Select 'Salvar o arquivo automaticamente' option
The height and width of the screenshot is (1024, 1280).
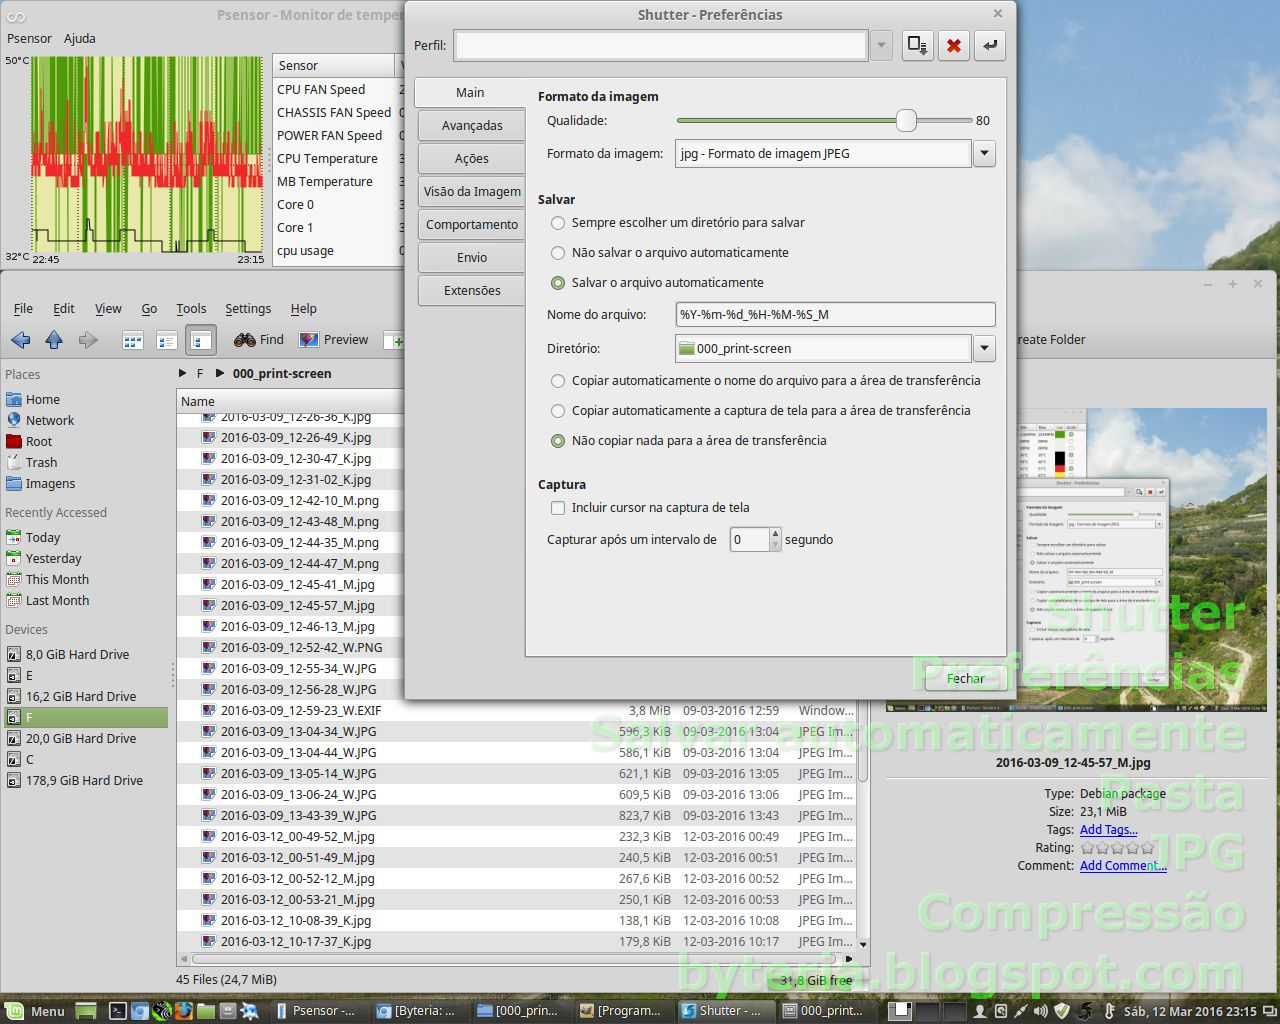coord(558,283)
